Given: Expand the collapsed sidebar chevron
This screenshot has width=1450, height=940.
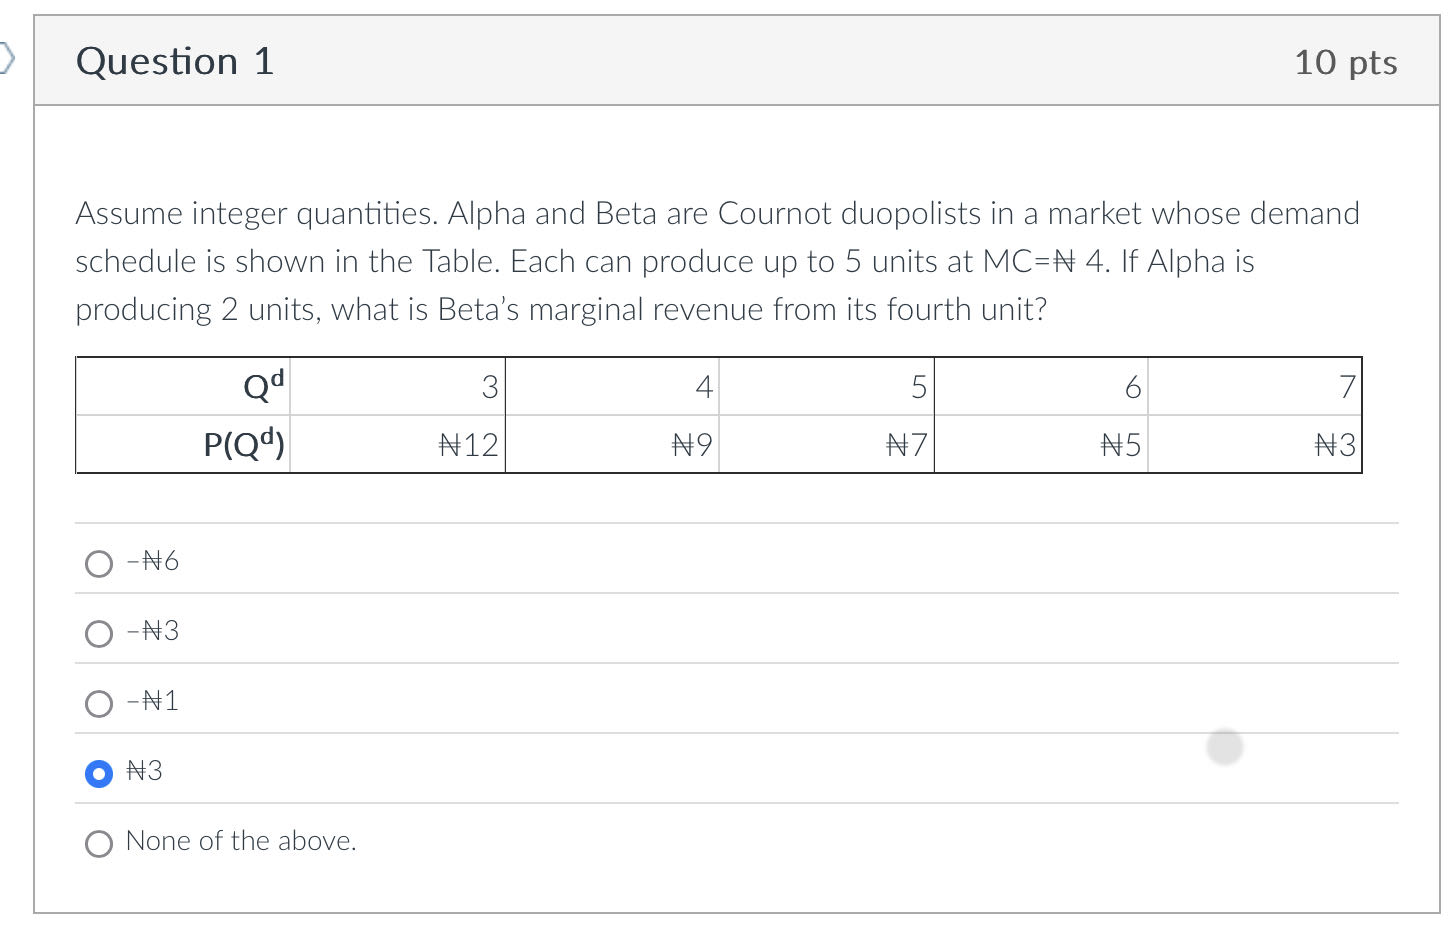Looking at the screenshot, I should tap(7, 60).
